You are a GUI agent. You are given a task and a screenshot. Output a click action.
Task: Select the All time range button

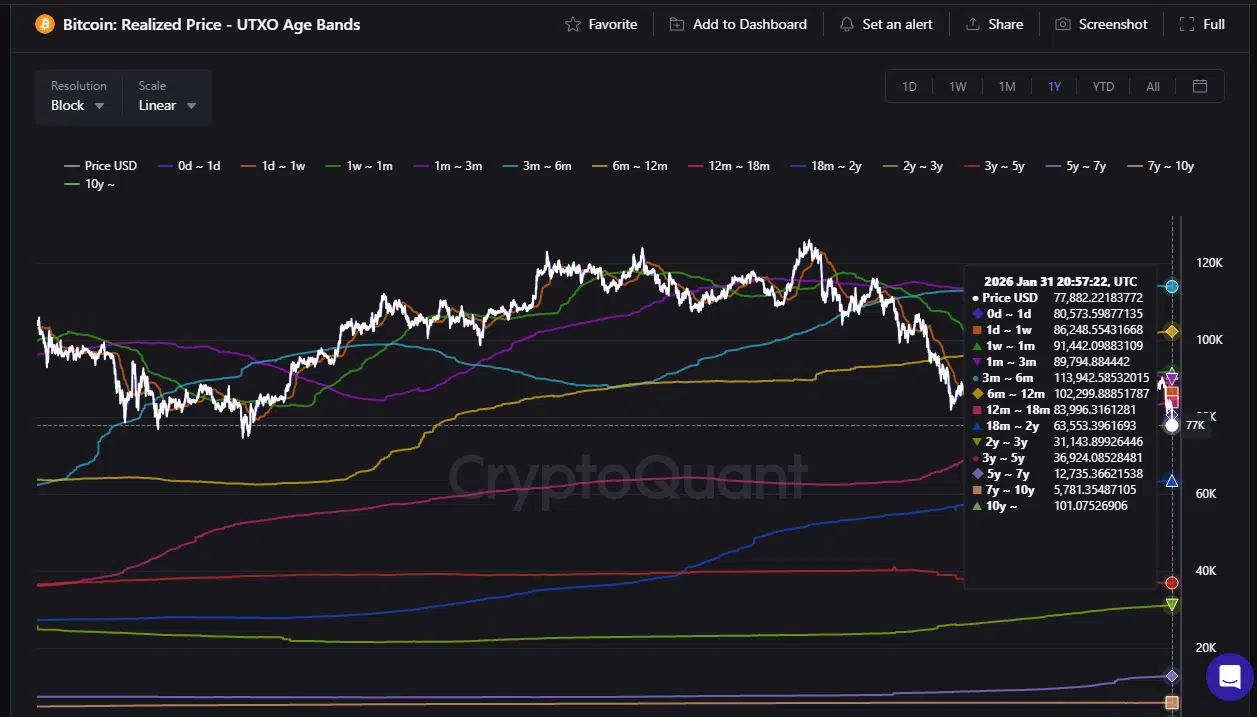click(x=1153, y=87)
